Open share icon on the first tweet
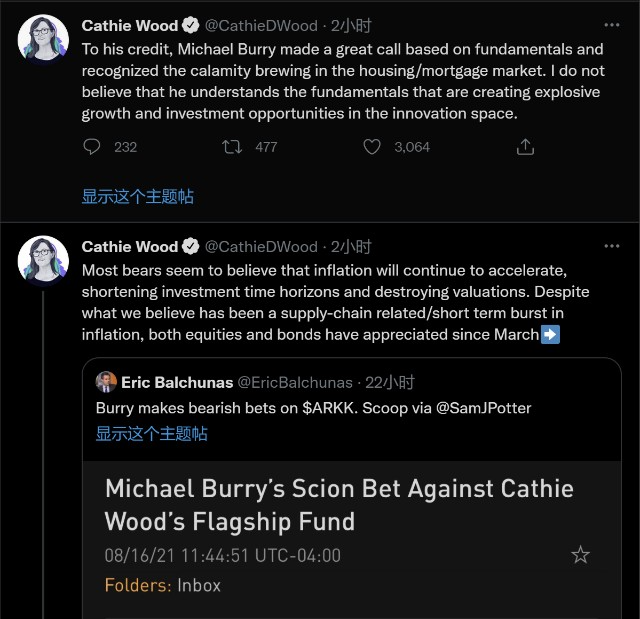The image size is (640, 619). (x=524, y=147)
